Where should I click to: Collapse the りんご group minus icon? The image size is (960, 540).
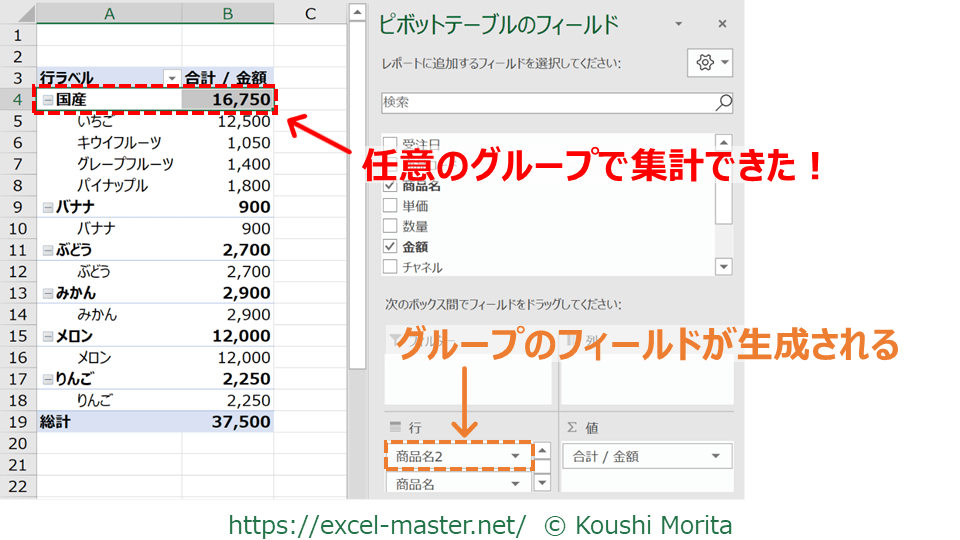46,379
